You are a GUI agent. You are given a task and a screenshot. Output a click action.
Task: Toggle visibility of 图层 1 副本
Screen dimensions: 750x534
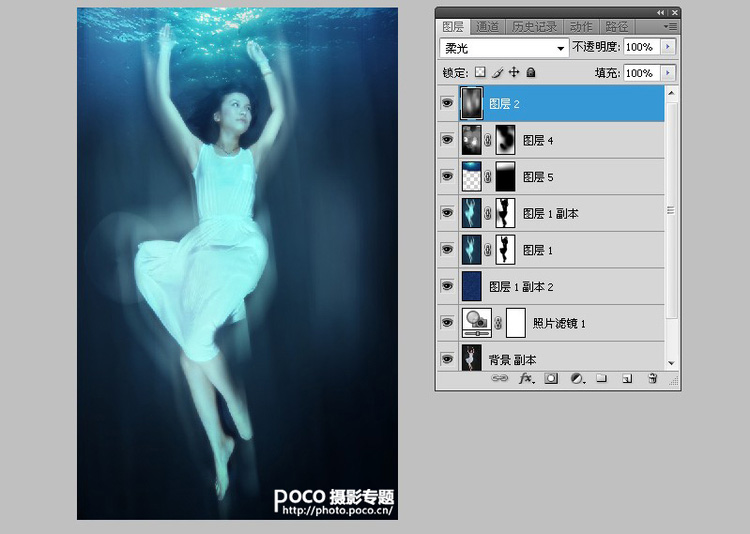447,212
